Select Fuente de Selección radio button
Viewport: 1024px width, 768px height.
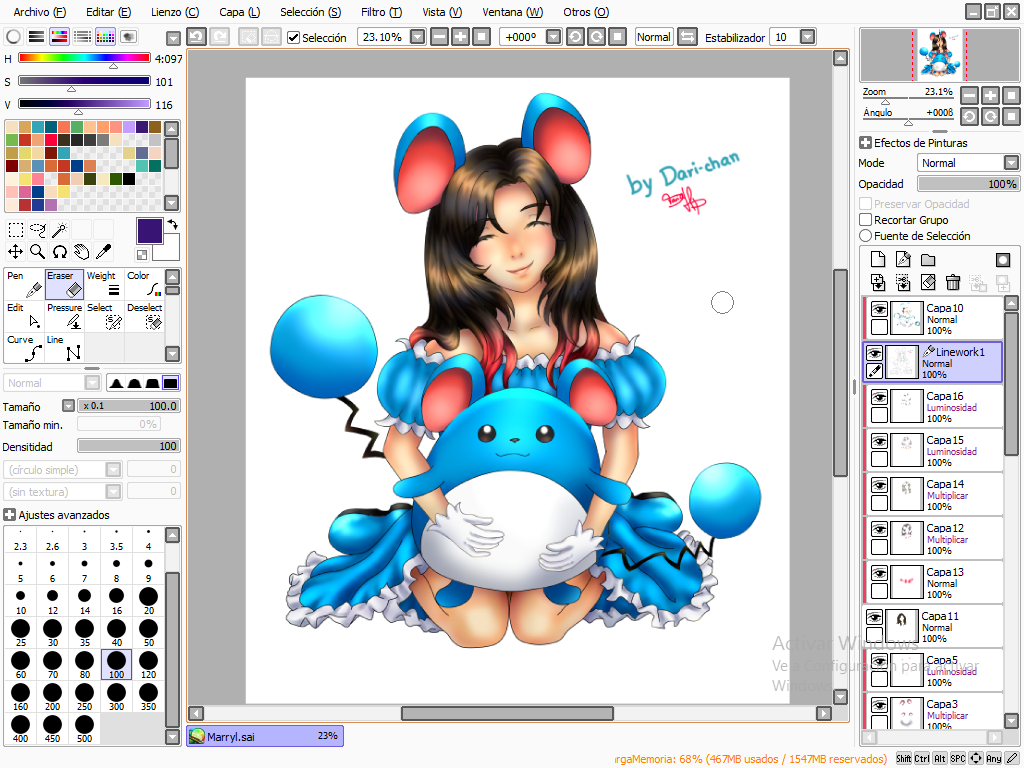(865, 236)
